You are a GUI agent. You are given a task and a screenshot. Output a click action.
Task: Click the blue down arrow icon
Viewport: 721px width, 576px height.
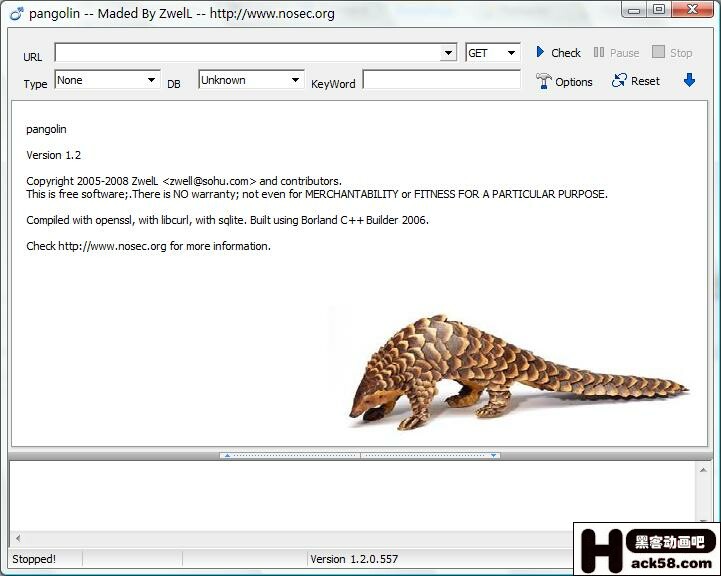pyautogui.click(x=689, y=80)
